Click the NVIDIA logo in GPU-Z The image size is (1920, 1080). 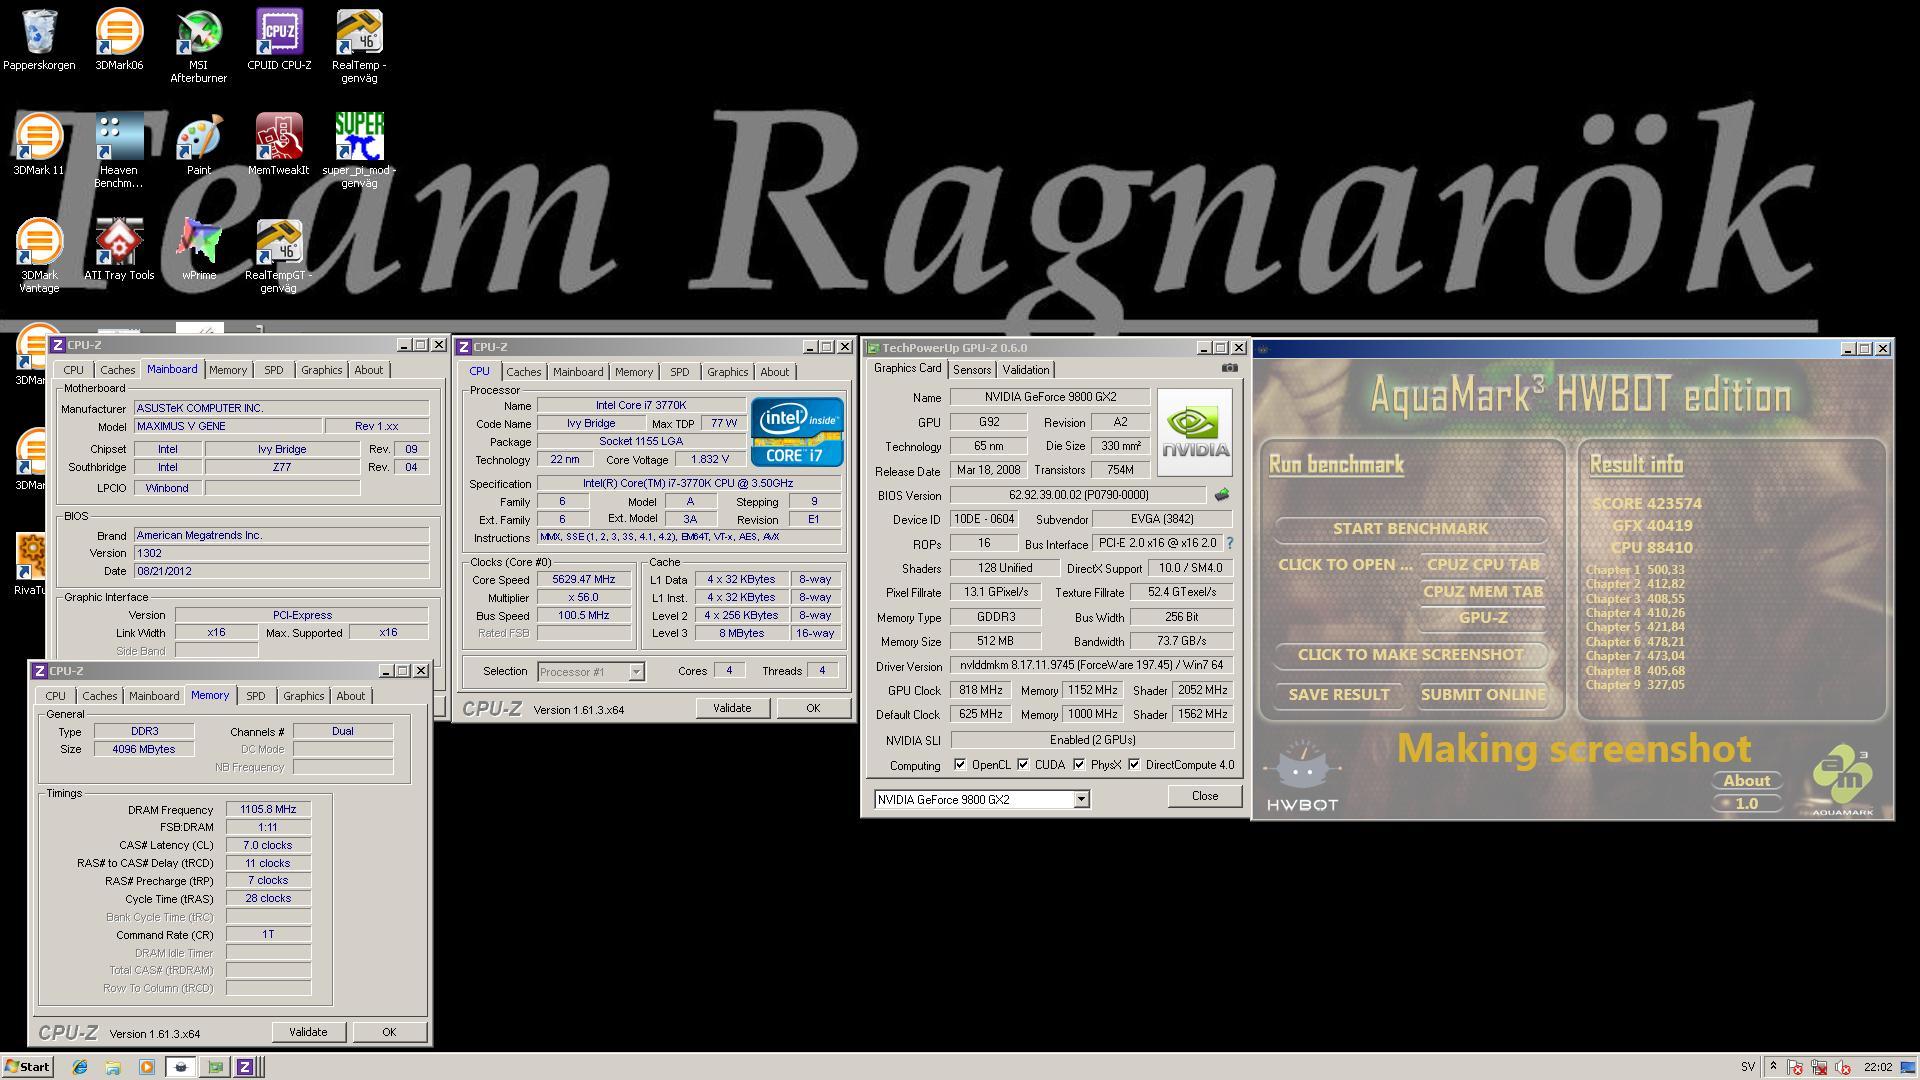point(1195,432)
